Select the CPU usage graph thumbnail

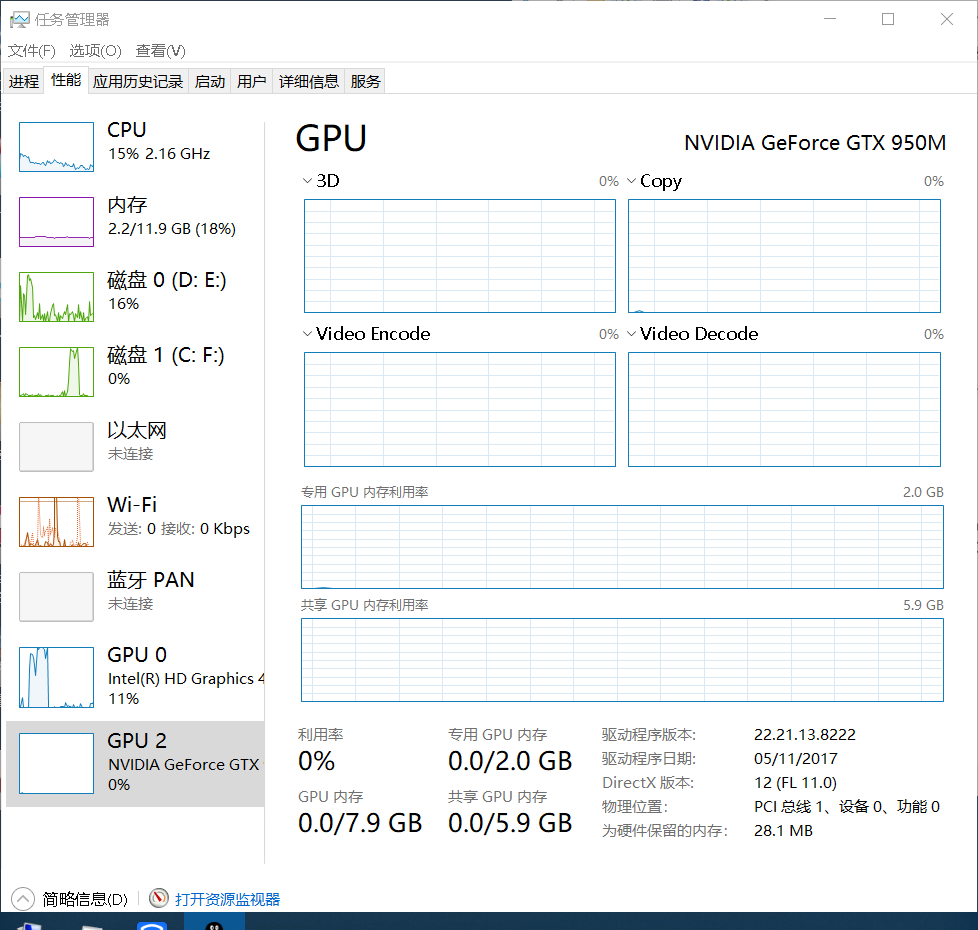tap(56, 147)
